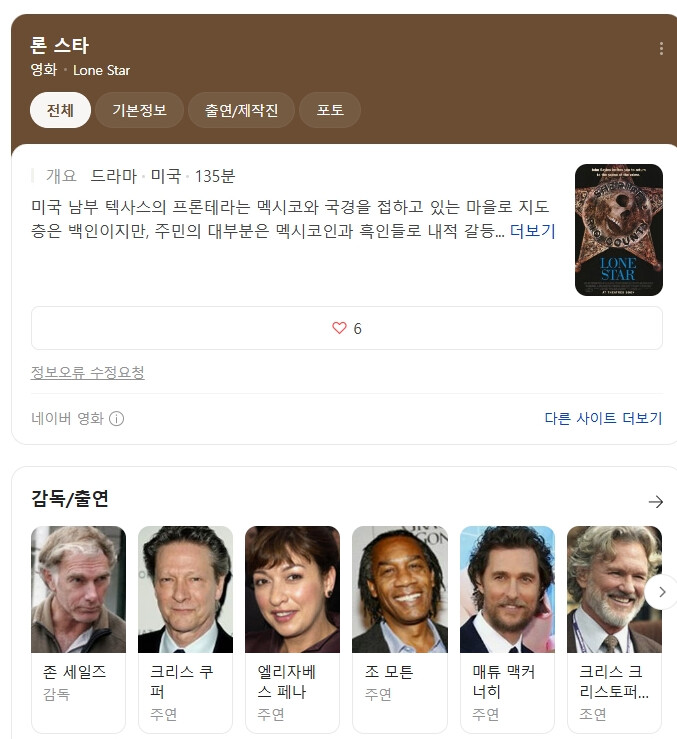Open 다른 사이트 더보기 link
Screen dimensions: 677x739
click(x=603, y=418)
